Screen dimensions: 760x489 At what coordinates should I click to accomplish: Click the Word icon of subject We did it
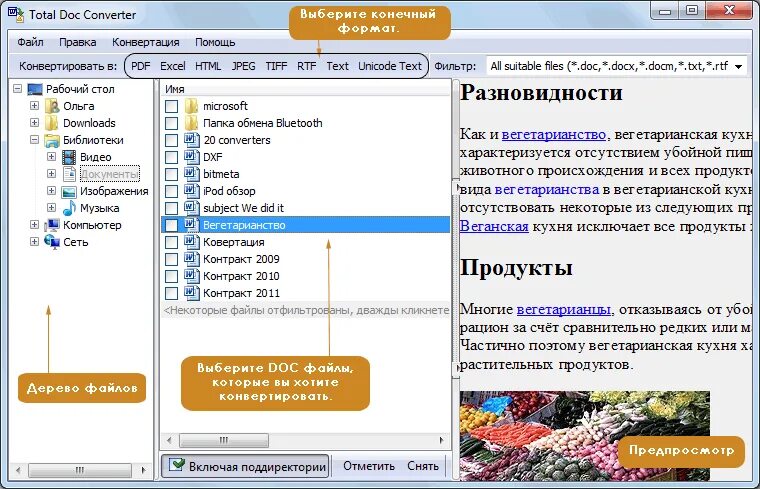192,208
